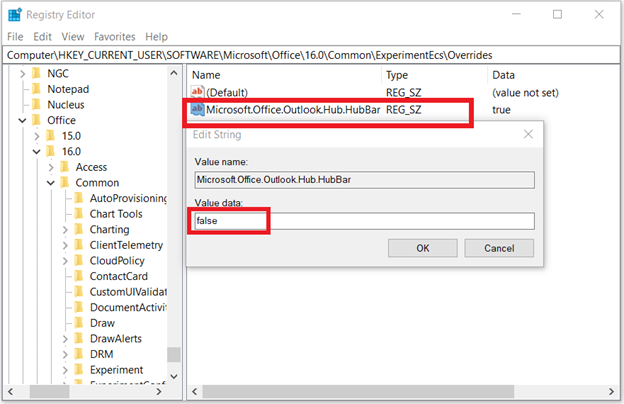This screenshot has width=624, height=404.
Task: Open the View menu
Action: point(73,37)
